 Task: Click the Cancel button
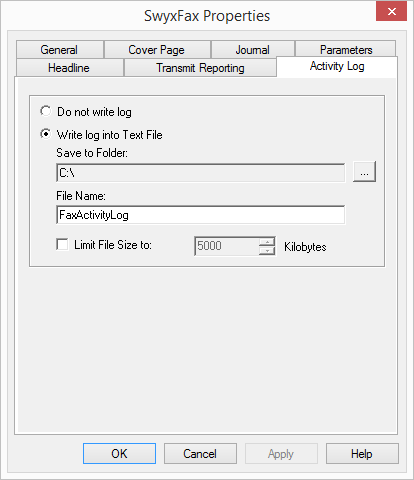click(200, 453)
